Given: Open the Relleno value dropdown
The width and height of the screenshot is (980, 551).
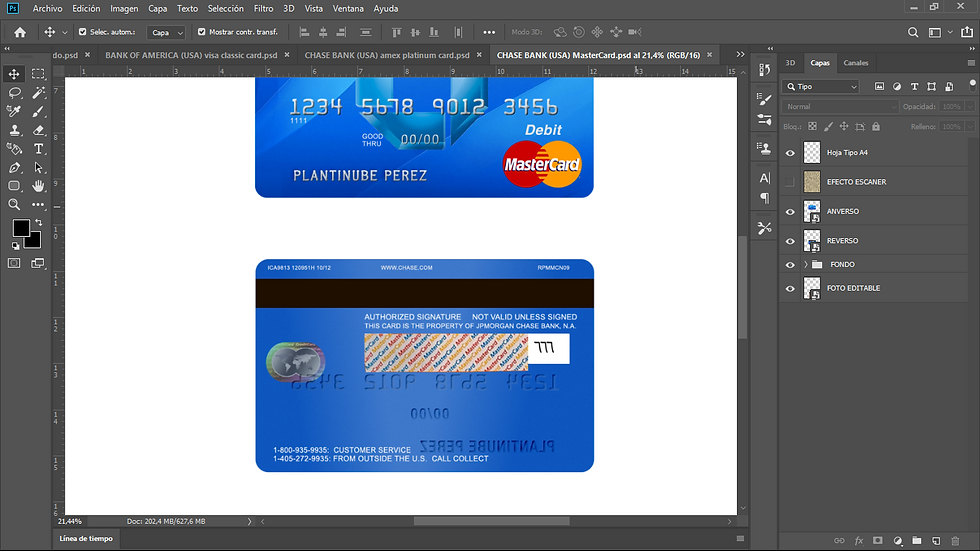Looking at the screenshot, I should click(969, 126).
